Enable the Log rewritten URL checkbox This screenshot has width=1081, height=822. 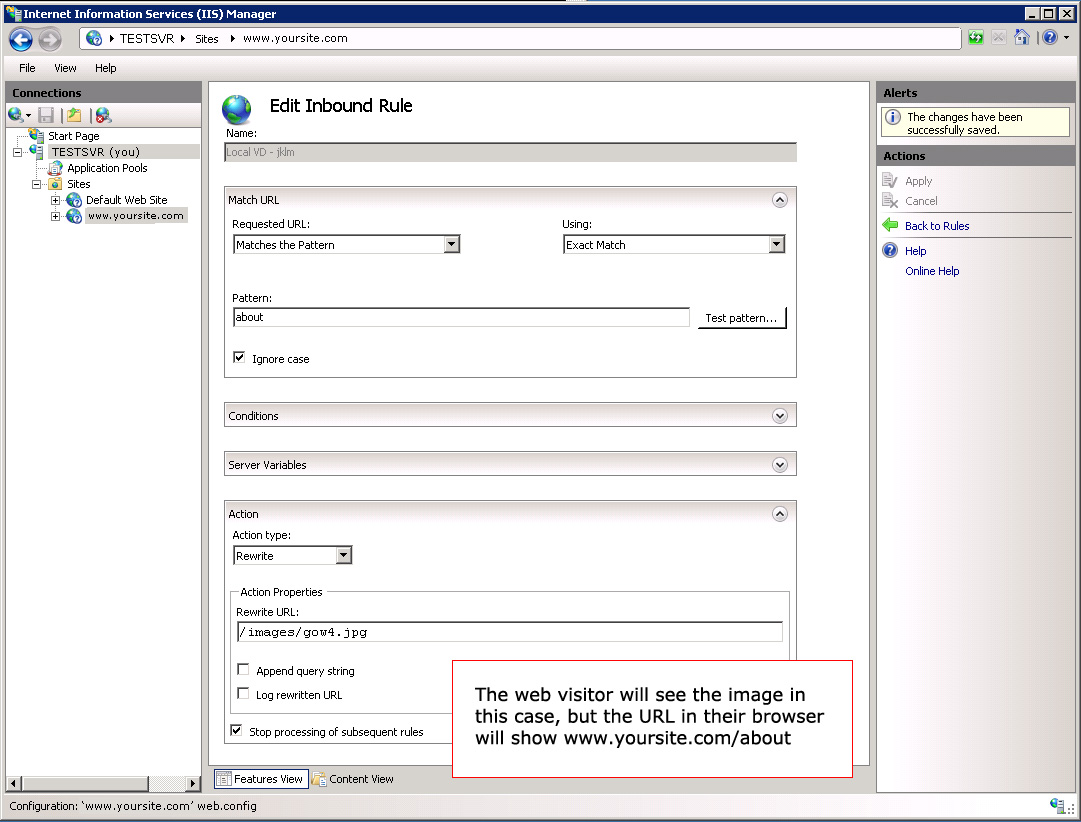click(x=243, y=693)
